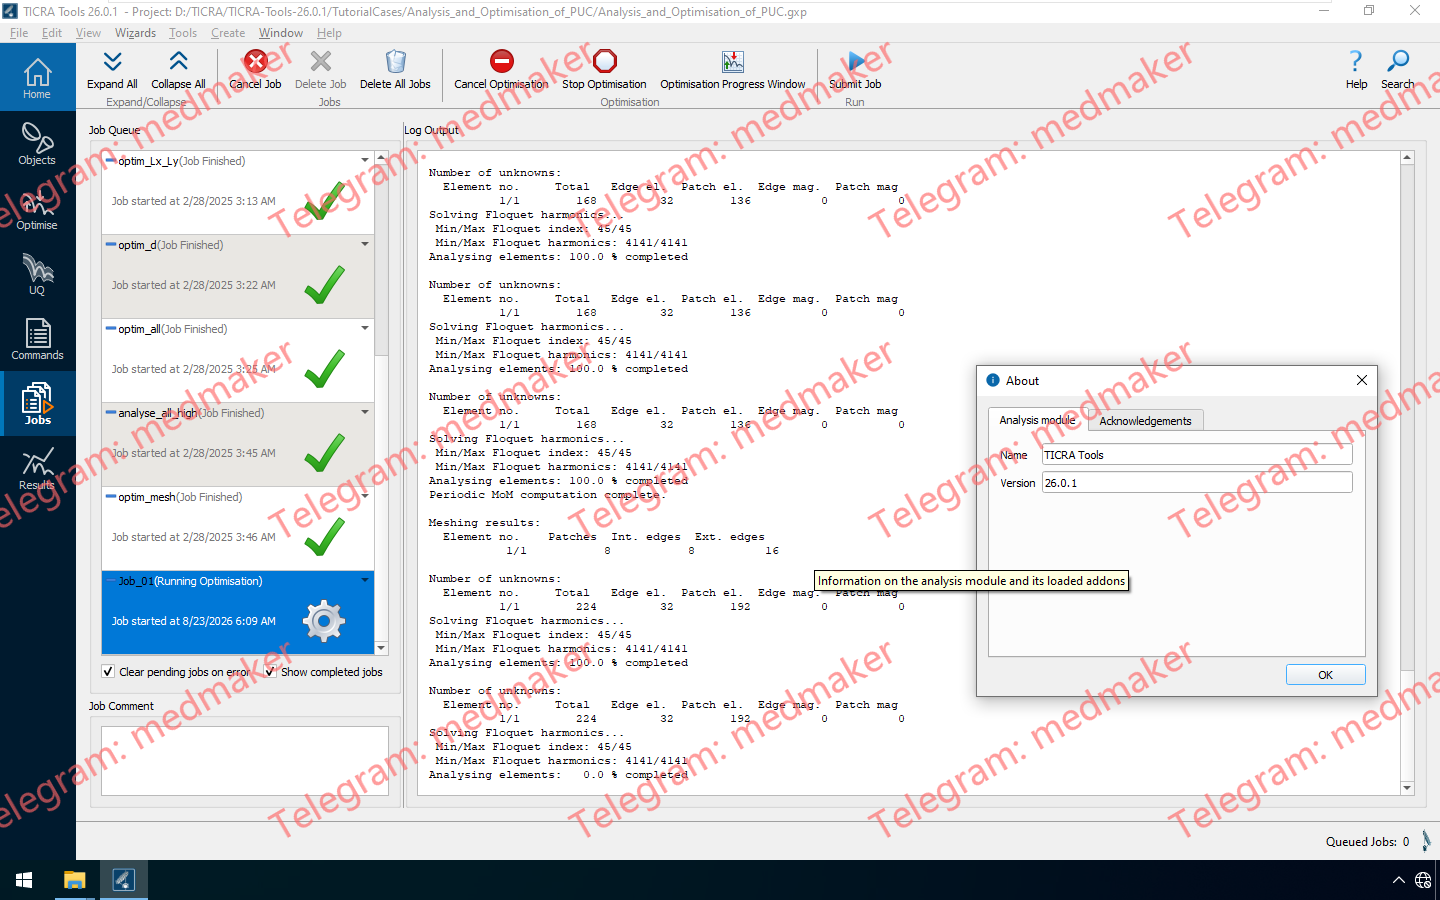Open the optim_all job dropdown arrow
This screenshot has width=1440, height=900.
pos(365,328)
